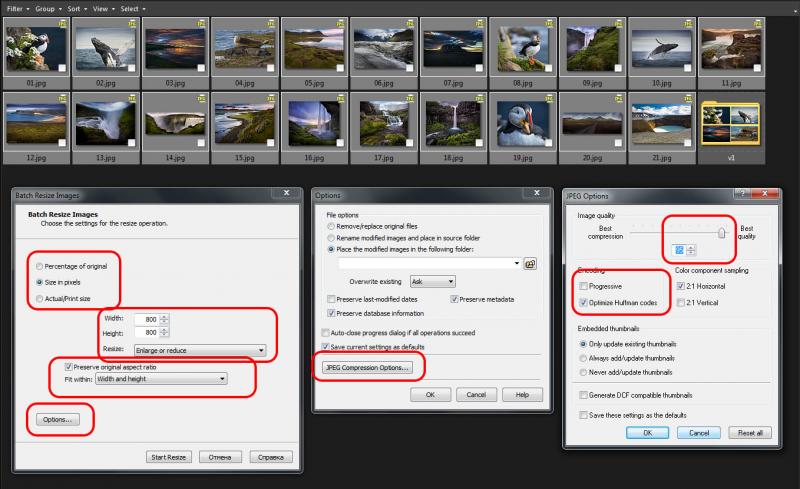Open the Resize Enlarge or reduce dropdown

pyautogui.click(x=199, y=350)
